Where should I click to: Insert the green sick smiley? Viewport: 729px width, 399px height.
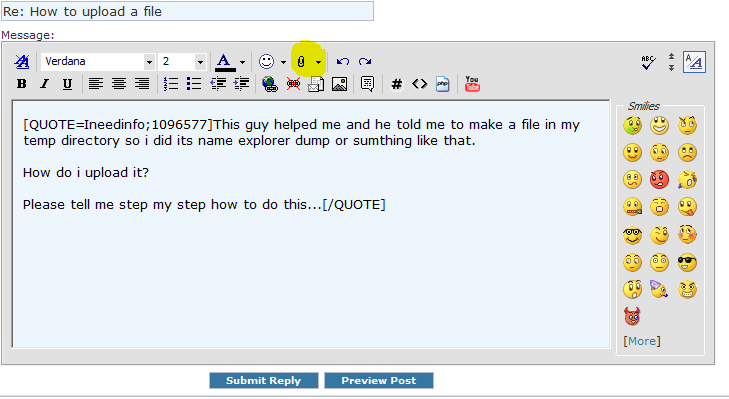click(x=633, y=125)
